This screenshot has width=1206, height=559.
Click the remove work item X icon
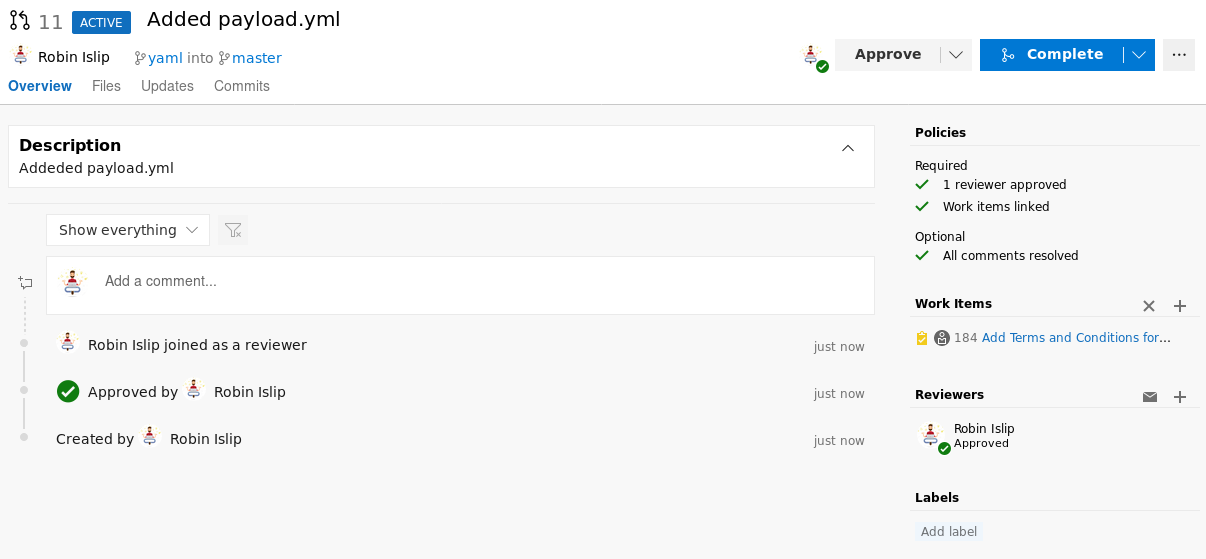click(x=1149, y=306)
